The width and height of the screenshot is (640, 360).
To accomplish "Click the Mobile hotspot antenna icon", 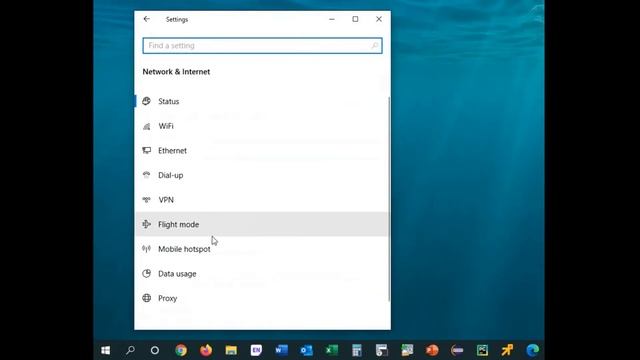I will pyautogui.click(x=147, y=249).
